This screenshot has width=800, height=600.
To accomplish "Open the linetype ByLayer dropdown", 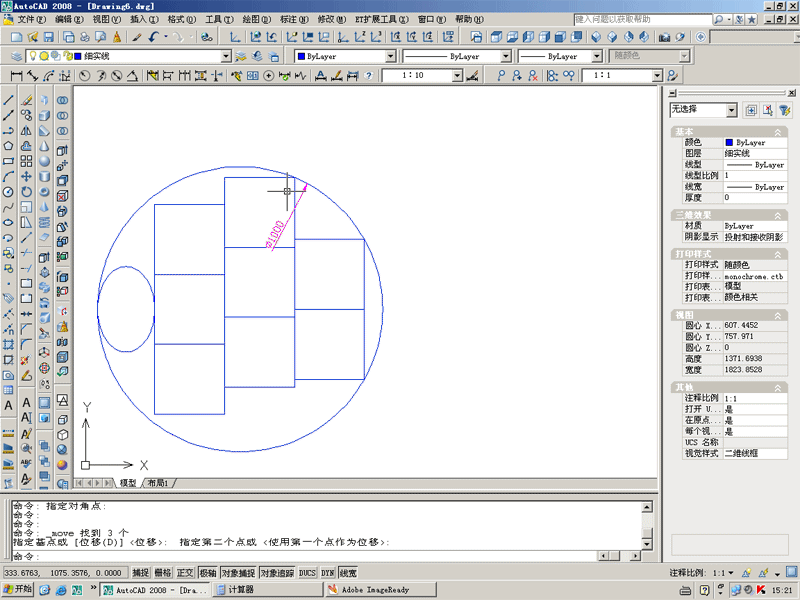I will (x=506, y=56).
